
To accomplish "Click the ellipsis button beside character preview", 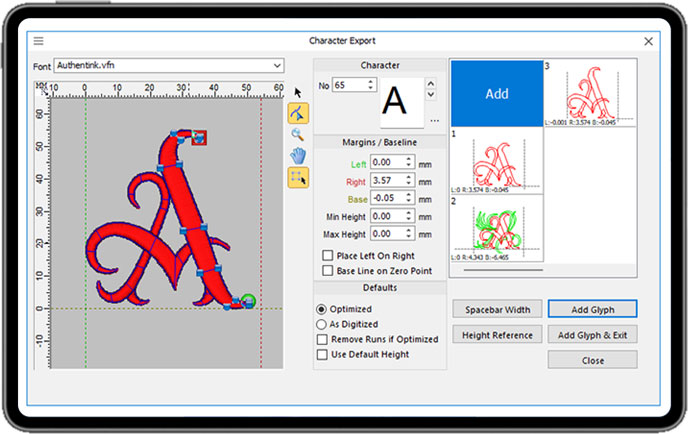I will pos(434,121).
